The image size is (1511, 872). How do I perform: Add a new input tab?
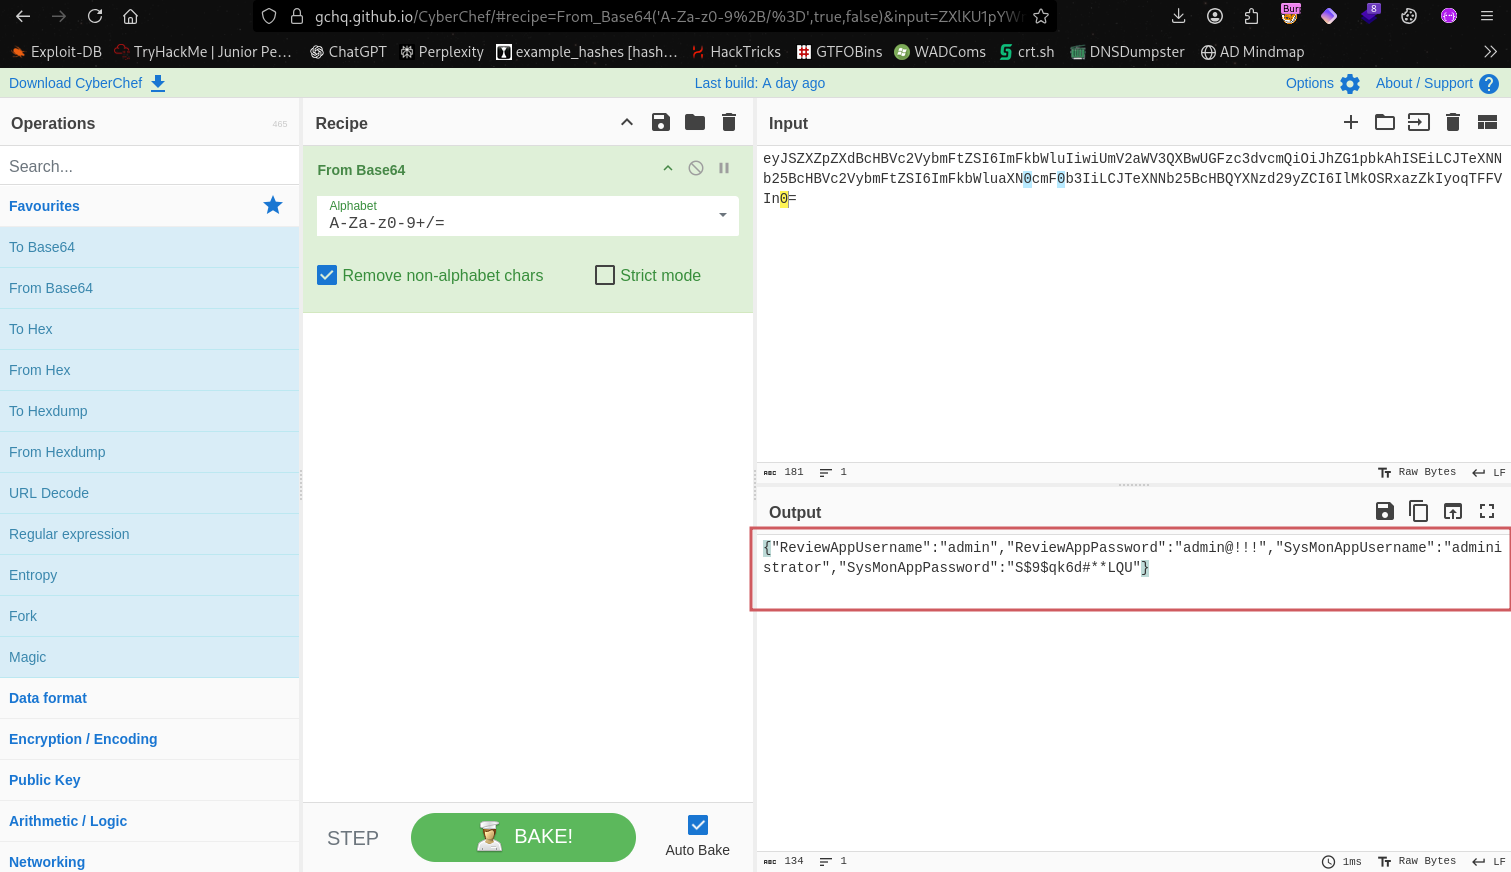1351,122
